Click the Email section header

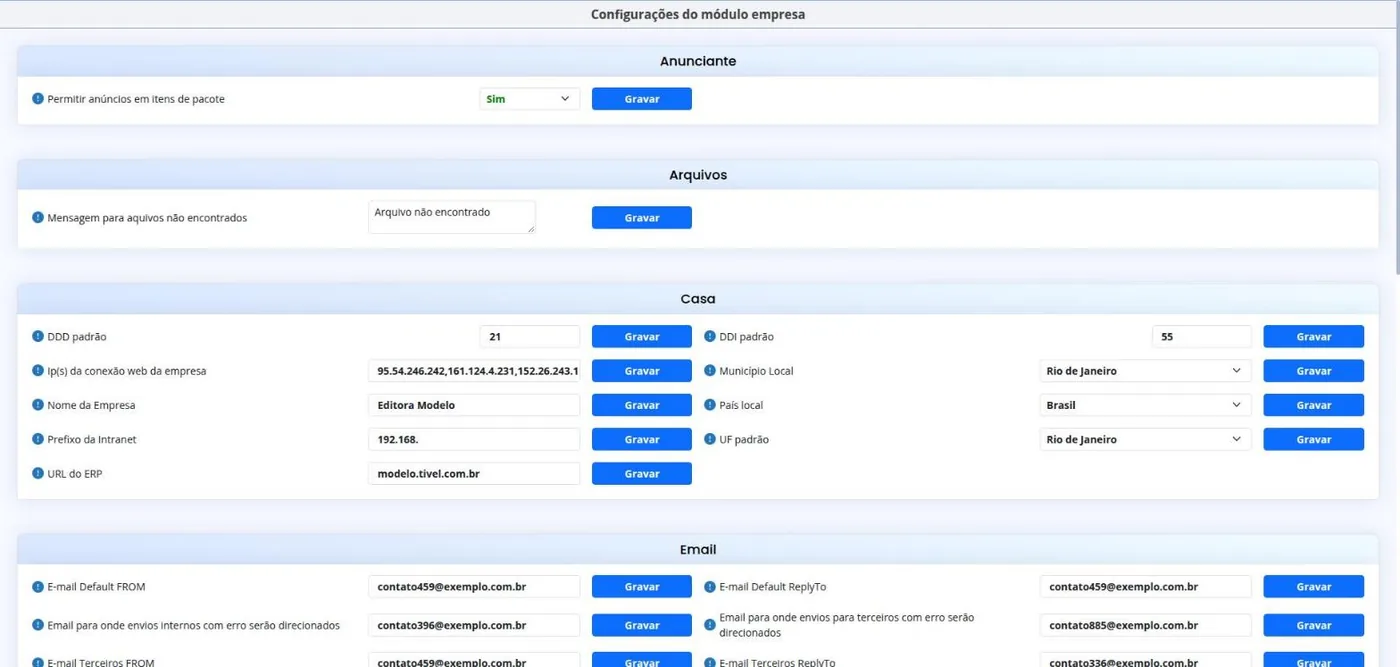(x=698, y=549)
